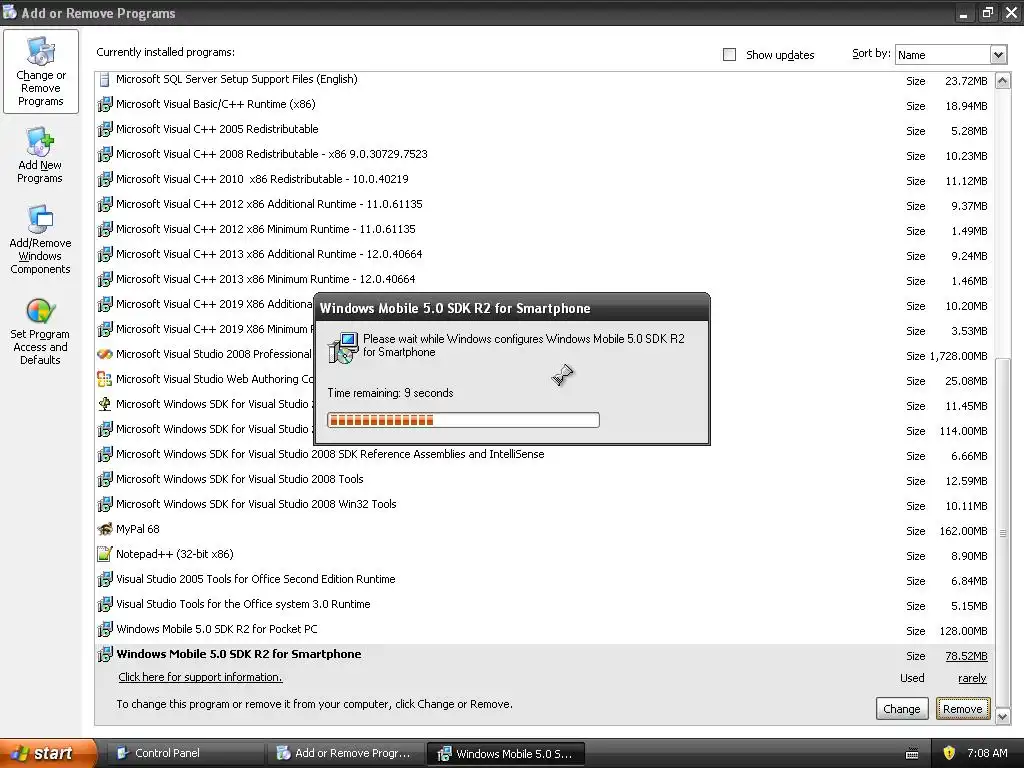Viewport: 1024px width, 768px height.
Task: Click icon of Visual C++ 2012 x86 Minimum Runtime
Action: click(x=104, y=229)
